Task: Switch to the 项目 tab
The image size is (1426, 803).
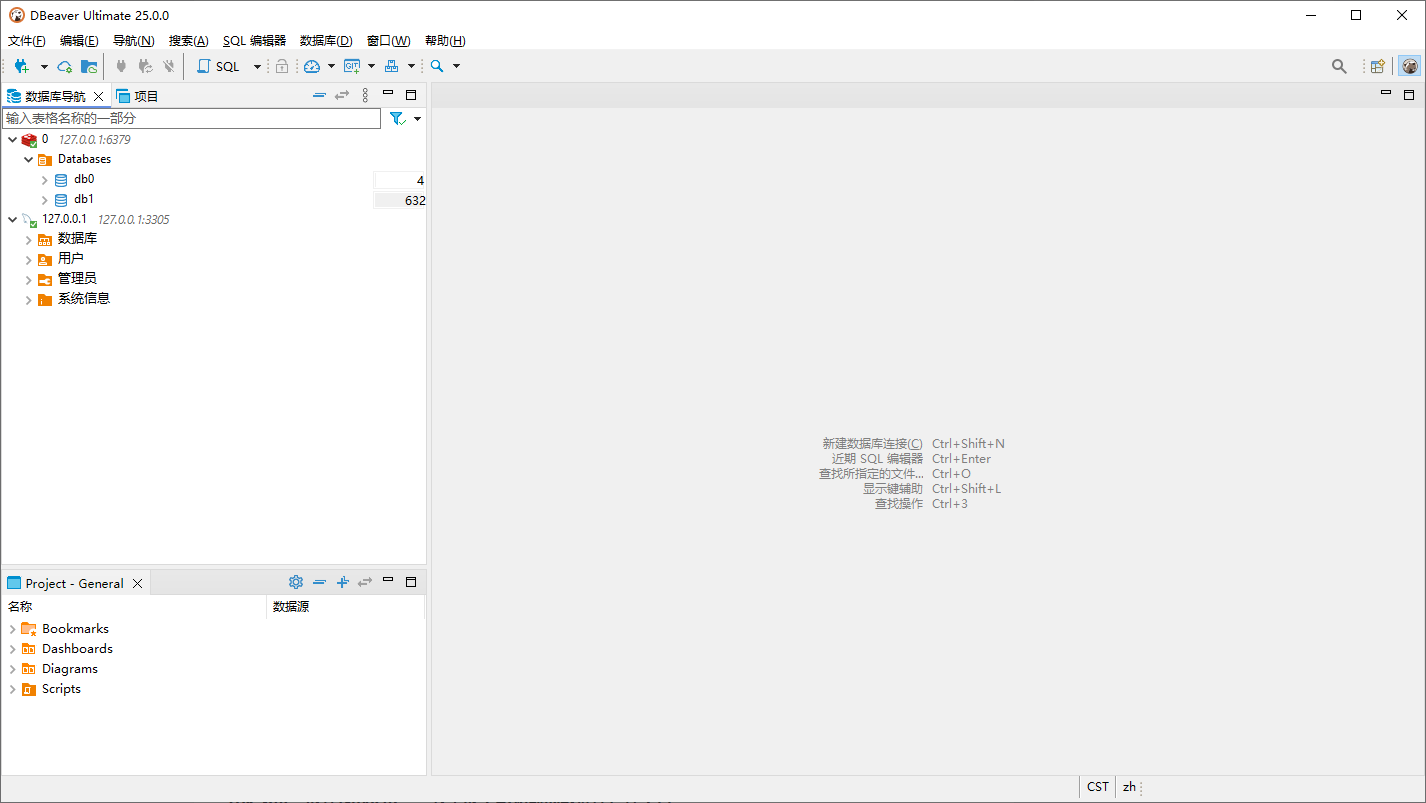Action: tap(137, 96)
